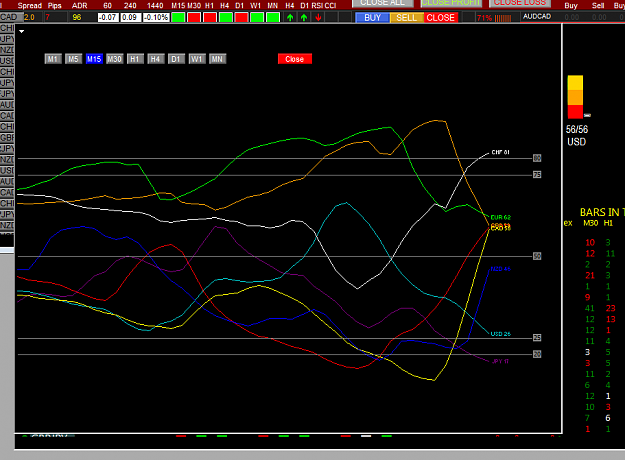Click the Spread column header

(29, 6)
